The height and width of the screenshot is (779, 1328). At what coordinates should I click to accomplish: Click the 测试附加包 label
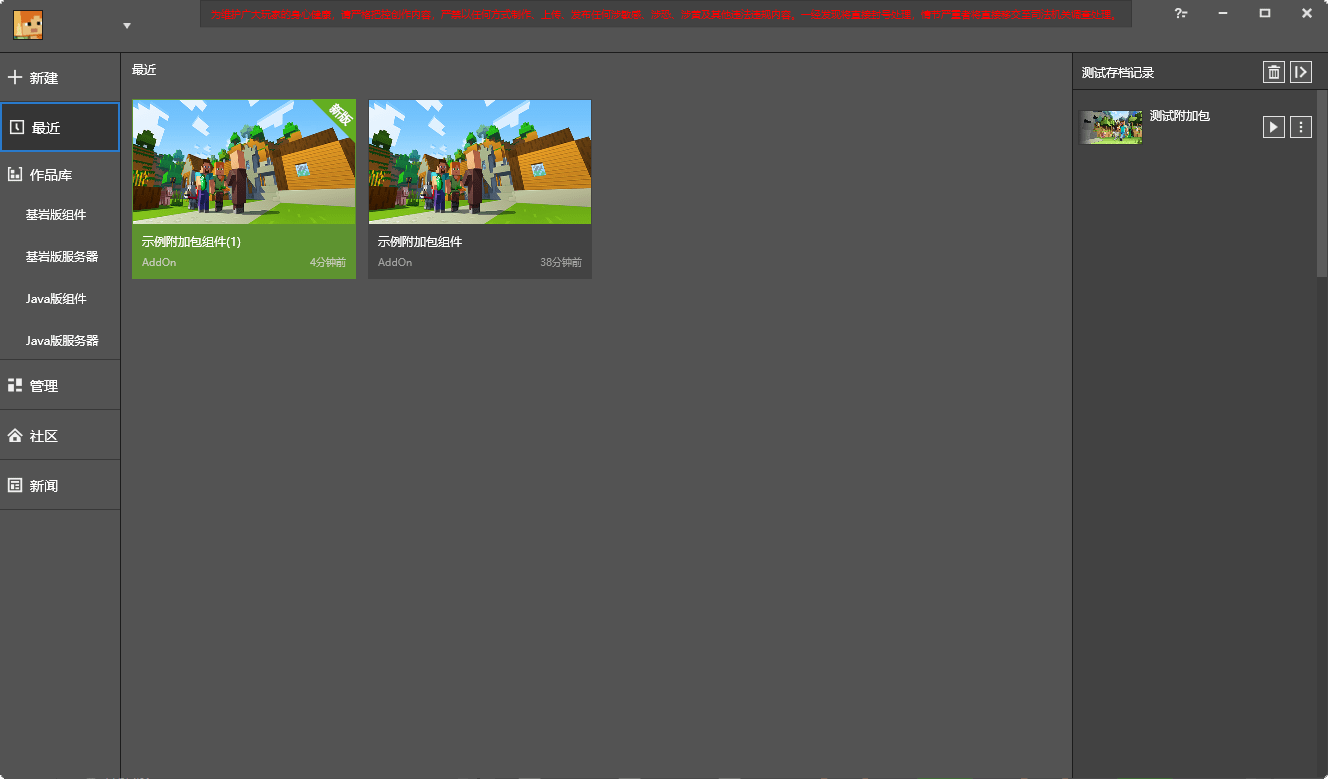coord(1180,116)
